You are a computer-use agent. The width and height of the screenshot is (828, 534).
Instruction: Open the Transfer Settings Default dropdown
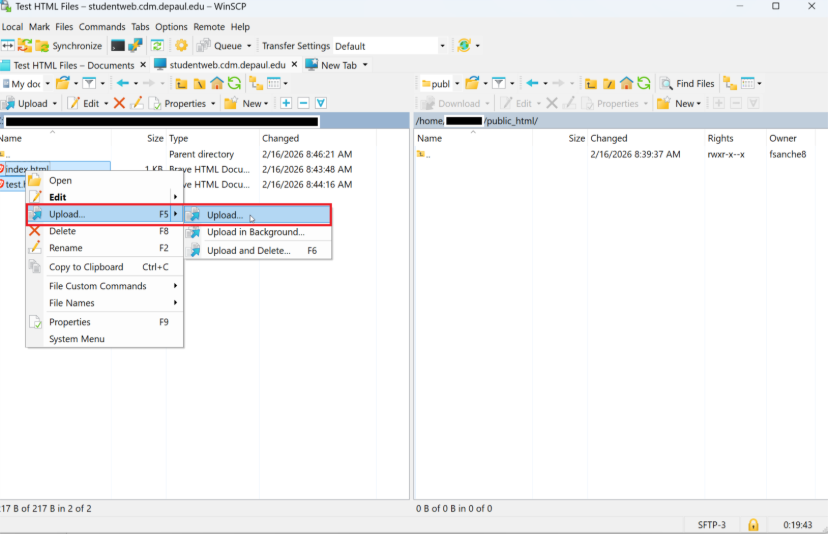pos(442,46)
